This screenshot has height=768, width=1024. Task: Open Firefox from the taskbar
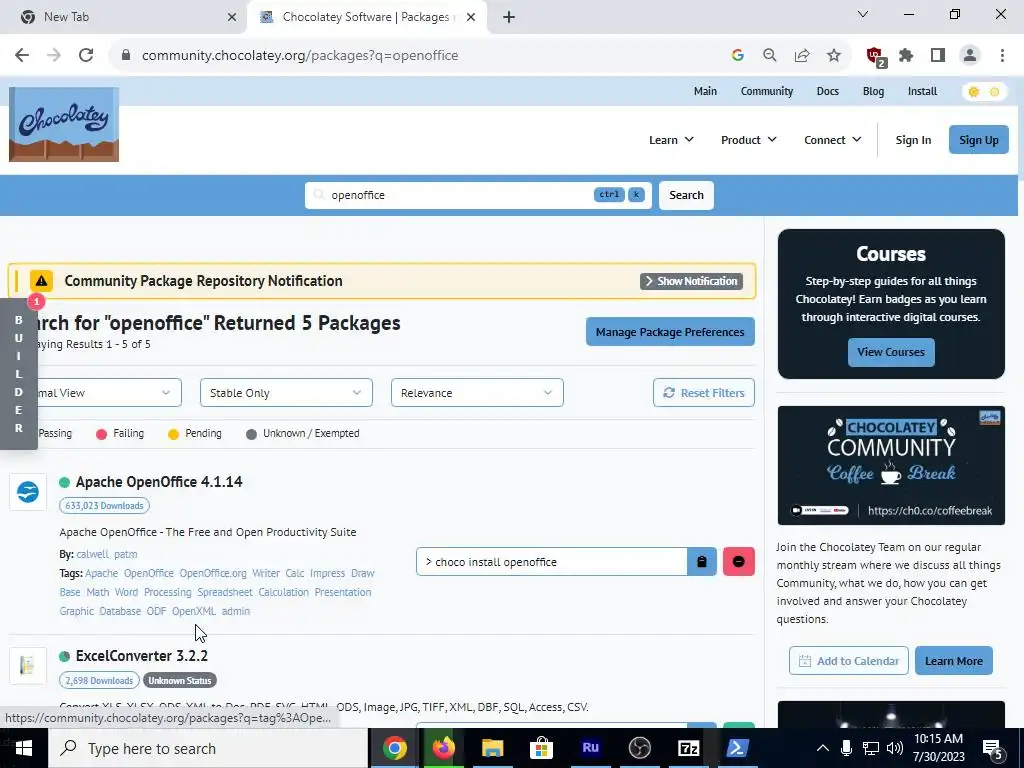coord(443,748)
